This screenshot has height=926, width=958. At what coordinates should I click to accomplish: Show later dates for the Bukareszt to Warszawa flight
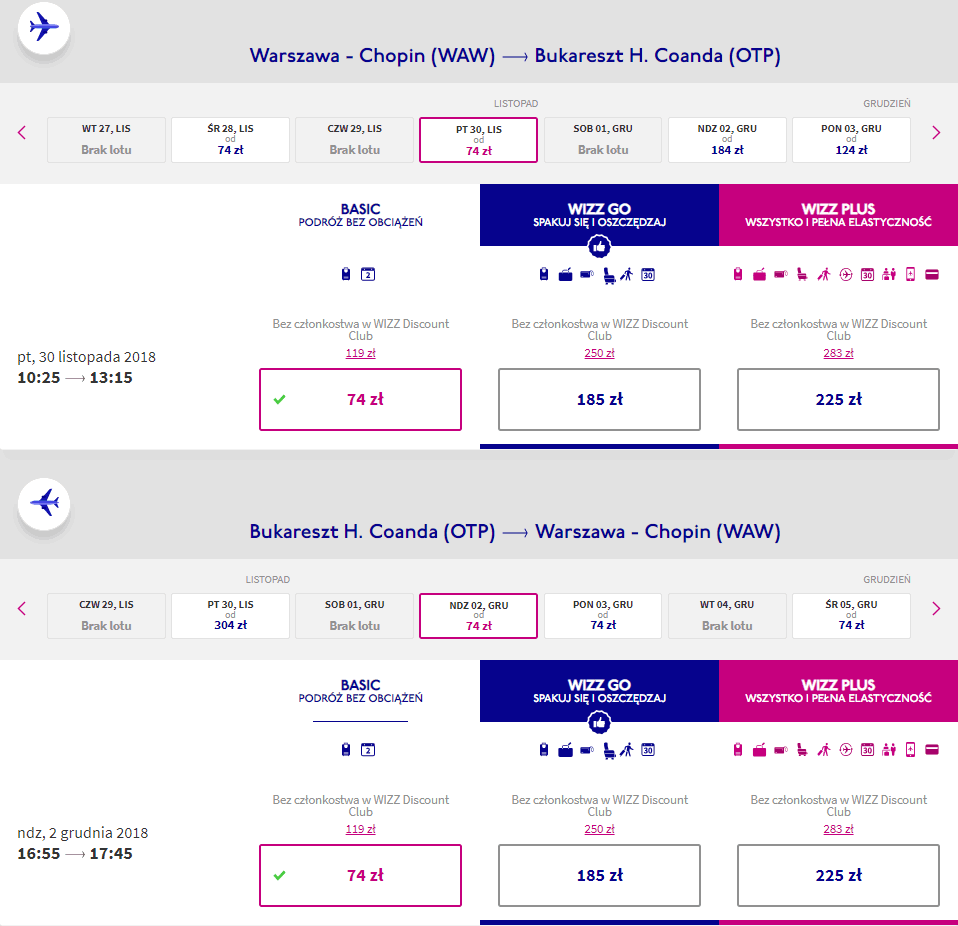936,609
